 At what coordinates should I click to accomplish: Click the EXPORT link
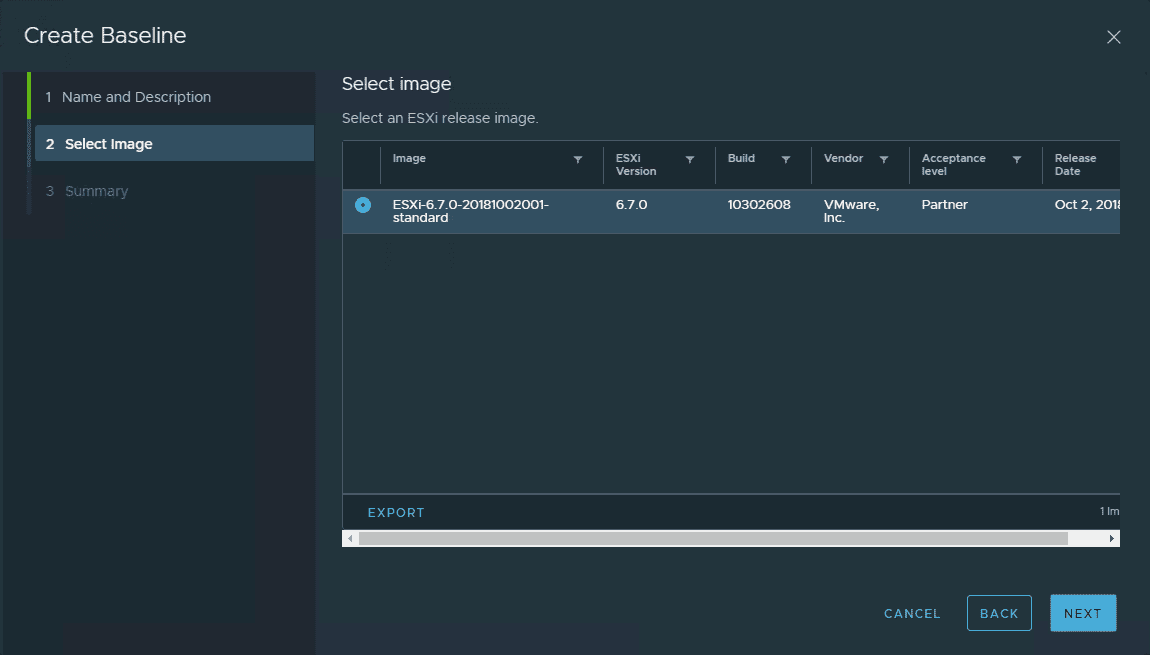click(x=396, y=513)
